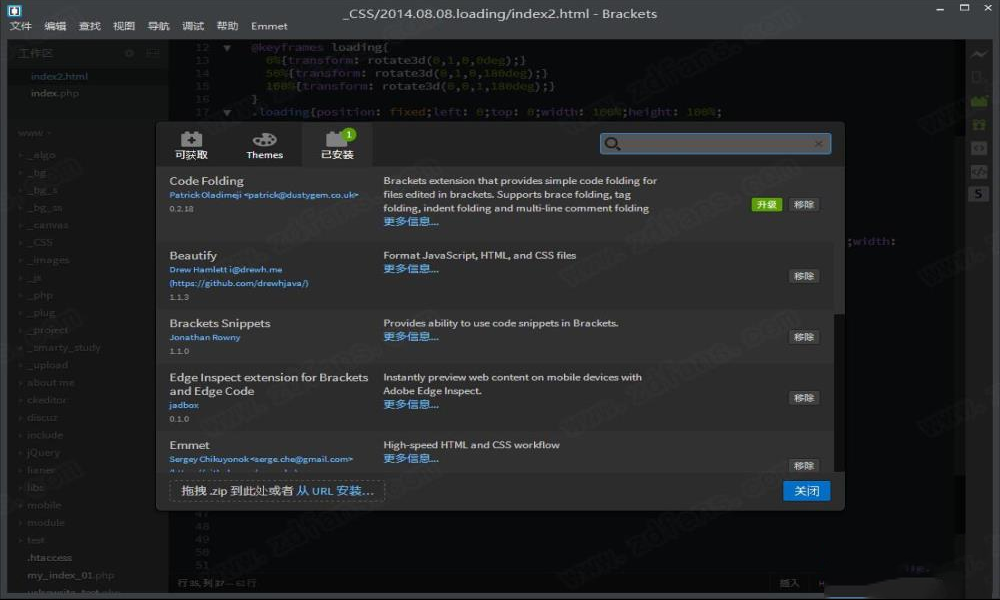Click 升级 to update Code Folding
Image resolution: width=1000 pixels, height=600 pixels.
pyautogui.click(x=766, y=204)
